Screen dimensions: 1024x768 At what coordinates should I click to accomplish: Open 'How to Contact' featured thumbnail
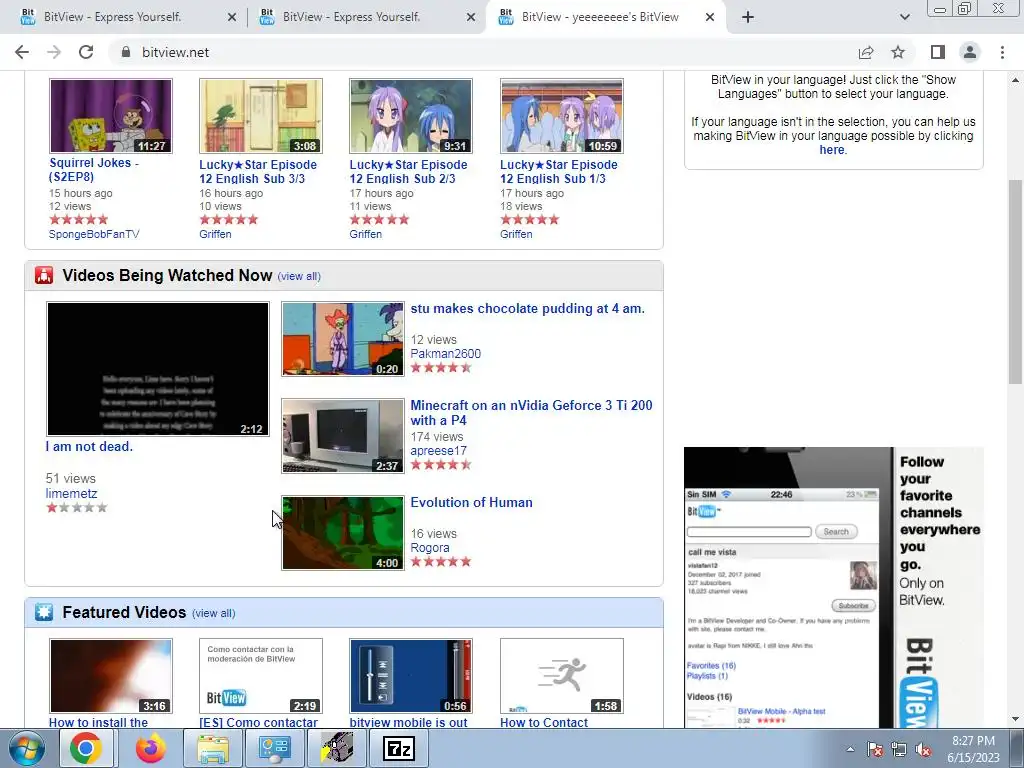tap(562, 676)
